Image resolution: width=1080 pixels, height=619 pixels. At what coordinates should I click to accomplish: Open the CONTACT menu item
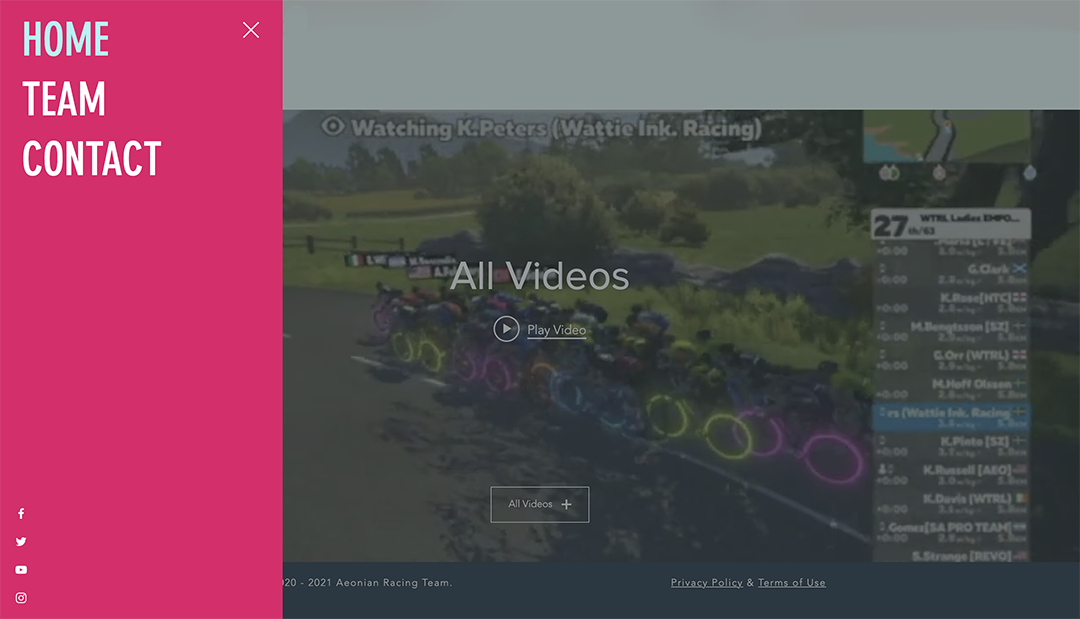tap(92, 159)
